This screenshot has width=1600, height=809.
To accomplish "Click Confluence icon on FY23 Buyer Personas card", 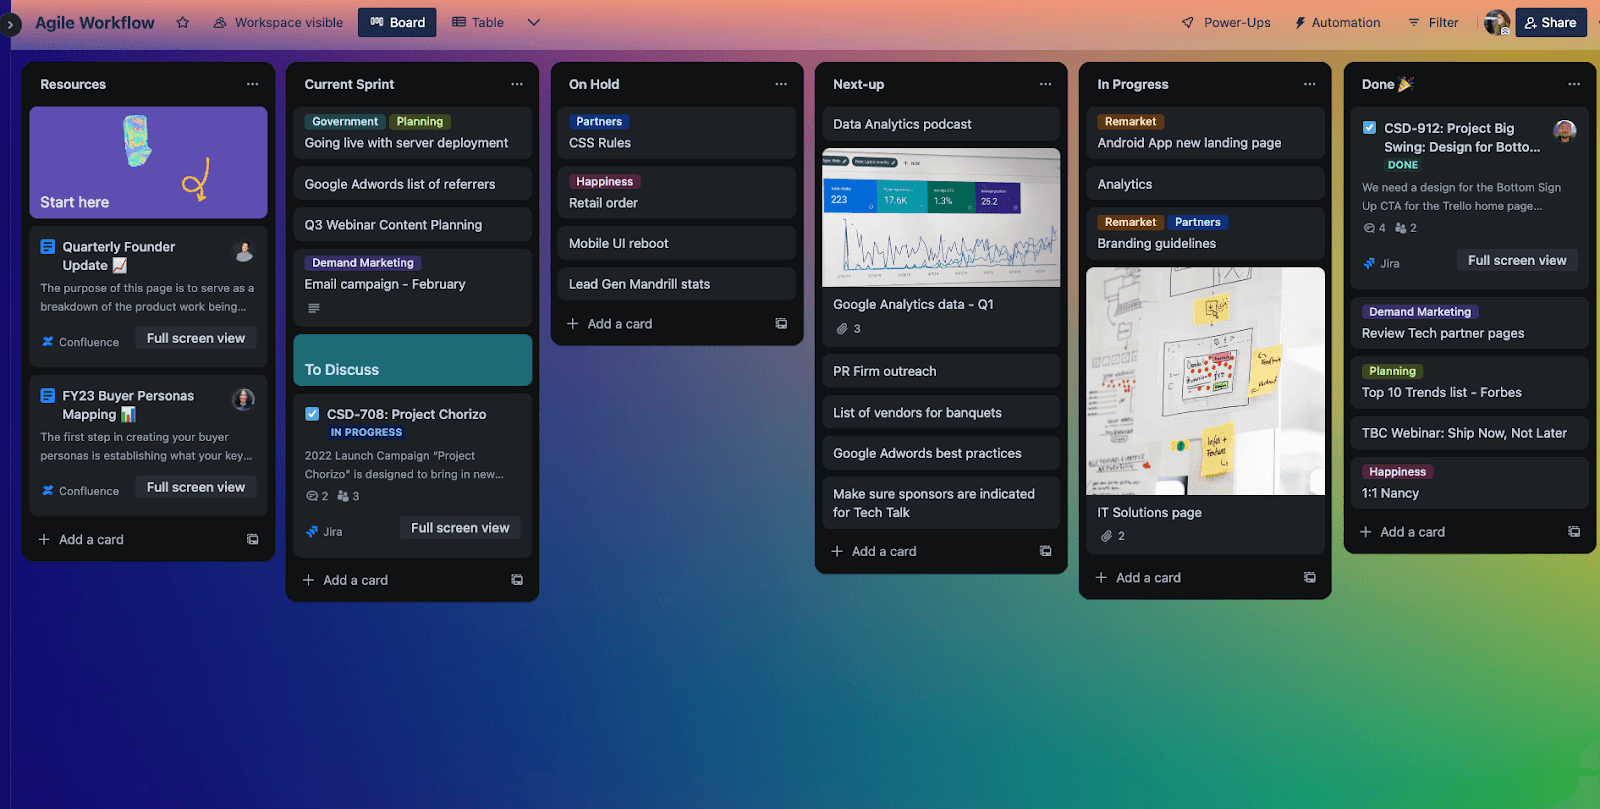I will [48, 491].
